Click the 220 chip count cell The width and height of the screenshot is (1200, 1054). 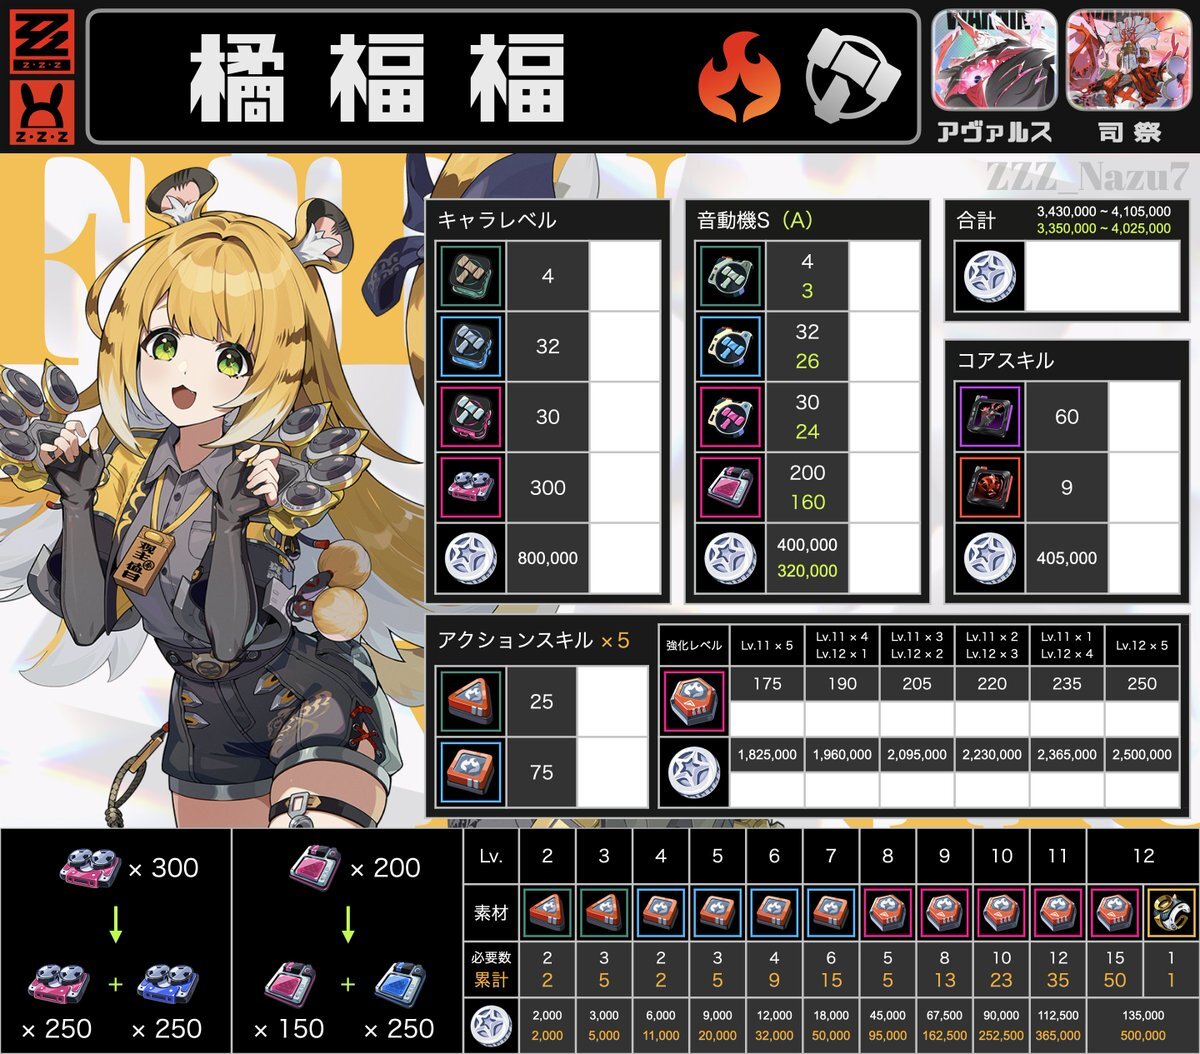tap(992, 684)
